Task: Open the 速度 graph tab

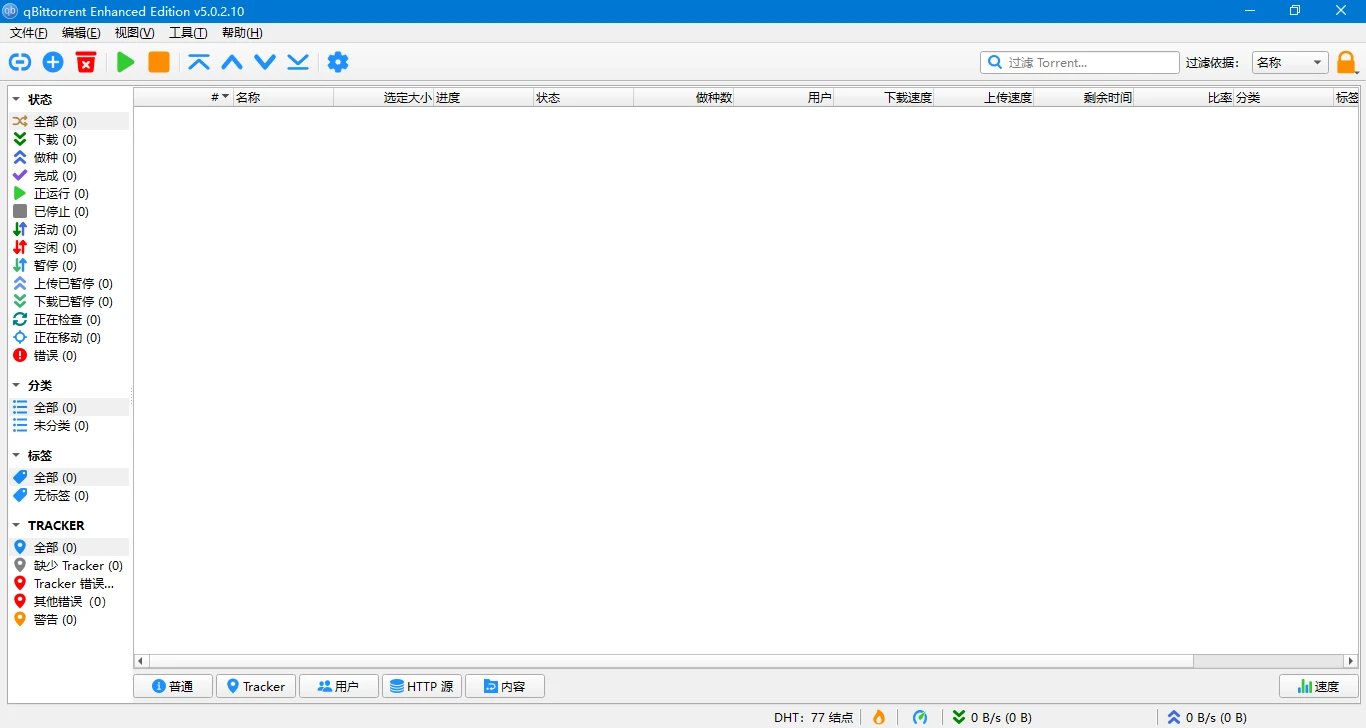Action: [1319, 686]
